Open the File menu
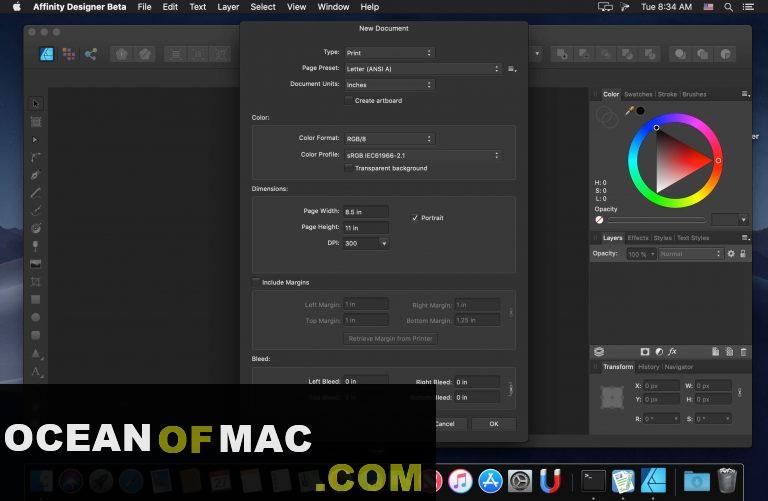This screenshot has width=768, height=501. (x=144, y=7)
